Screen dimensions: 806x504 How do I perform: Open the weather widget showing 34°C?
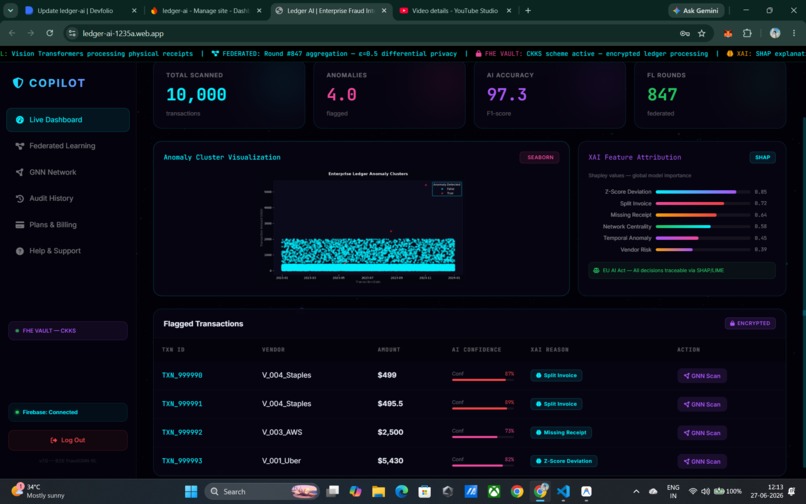pos(37,492)
